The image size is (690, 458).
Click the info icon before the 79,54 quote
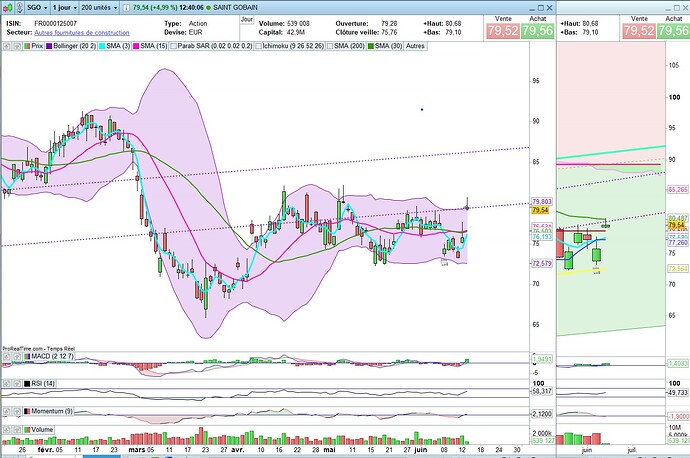[126, 7]
